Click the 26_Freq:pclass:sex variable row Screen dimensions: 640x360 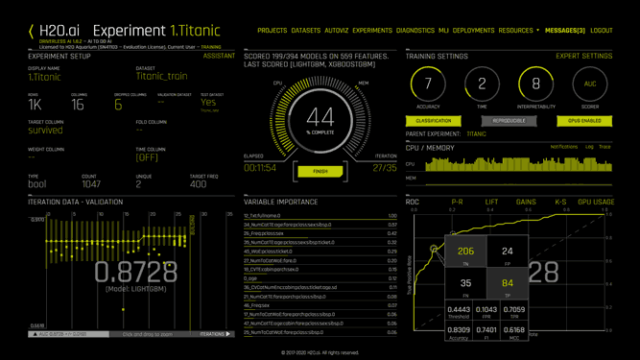[320, 234]
